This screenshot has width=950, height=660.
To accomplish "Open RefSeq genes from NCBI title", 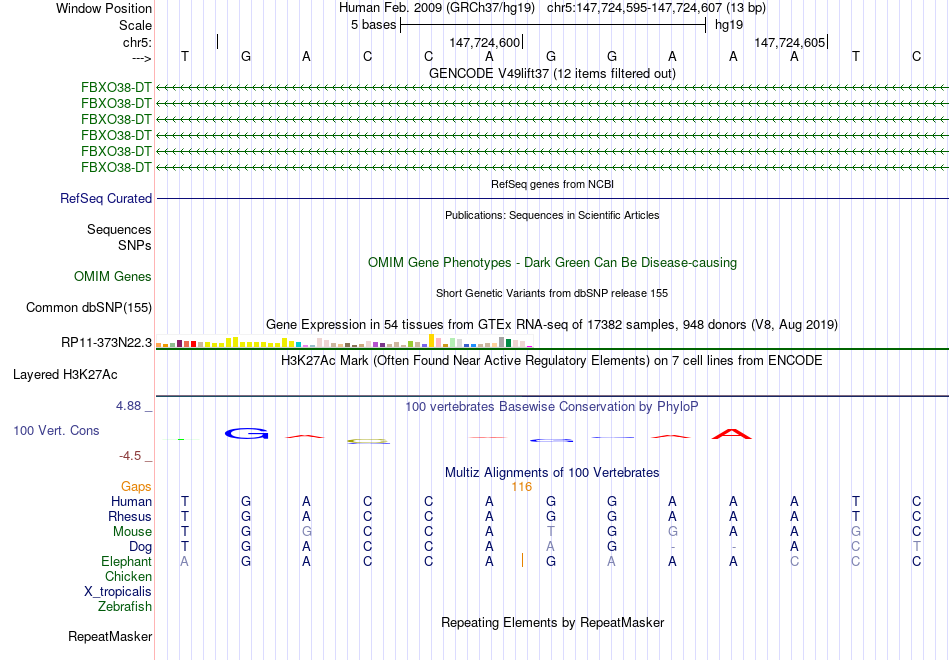I will pos(552,184).
